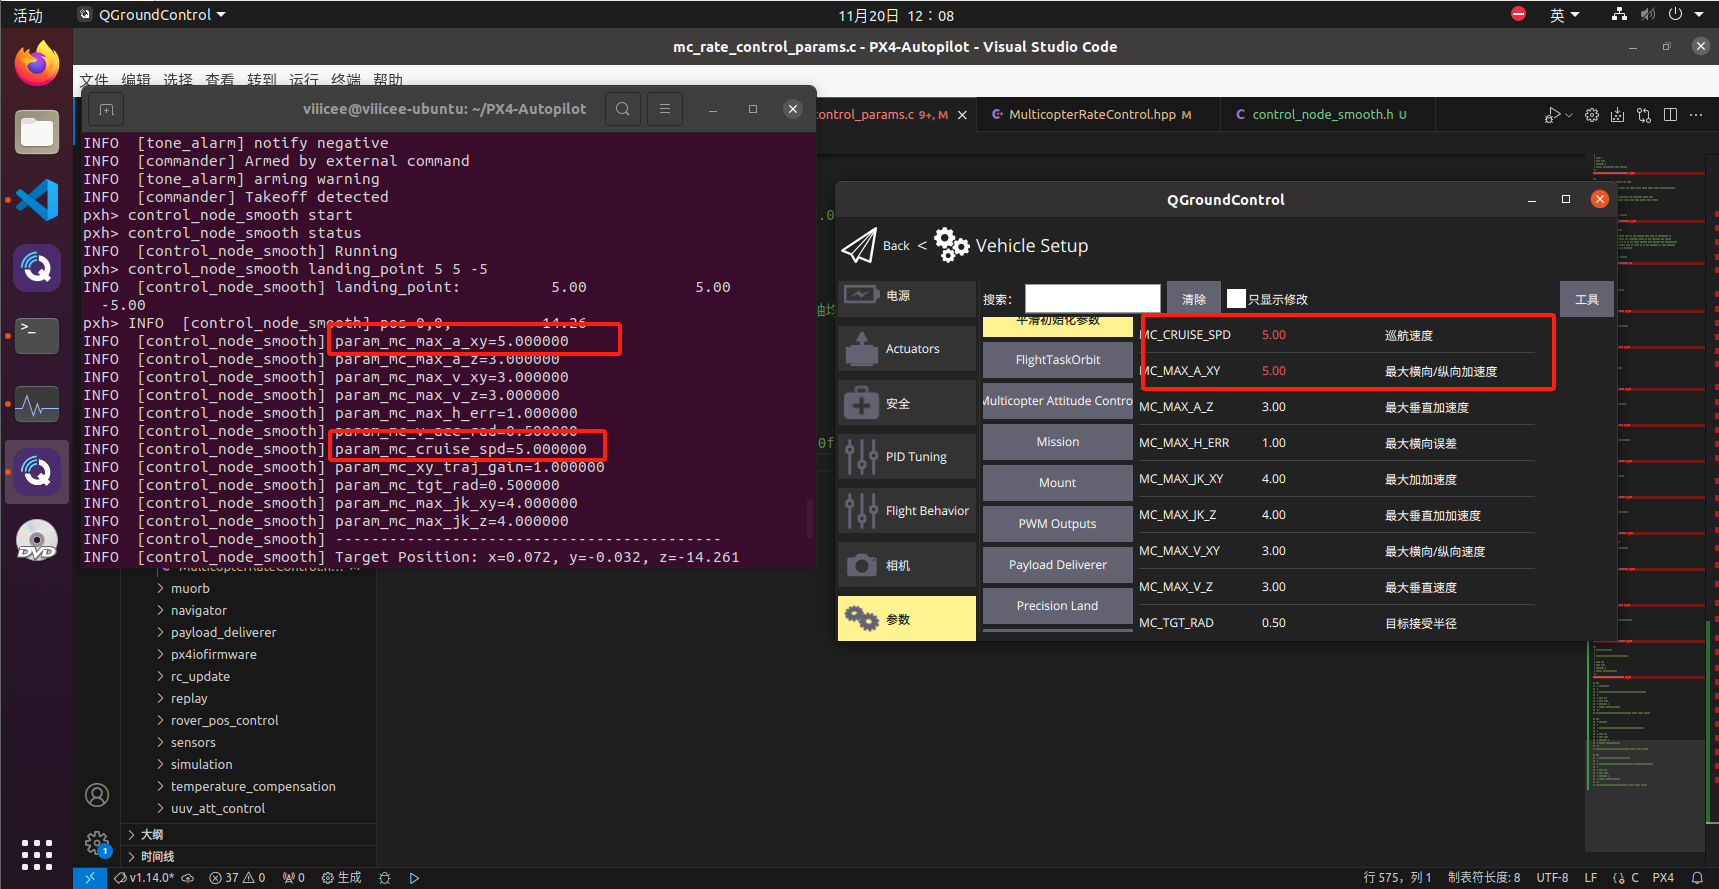Screen dimensions: 1719x889
Task: Open the 运行 menu in VS Code
Action: tap(304, 80)
